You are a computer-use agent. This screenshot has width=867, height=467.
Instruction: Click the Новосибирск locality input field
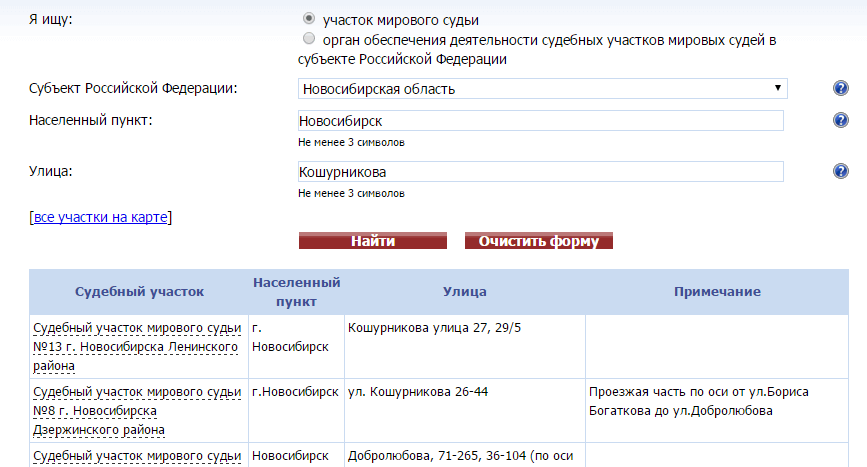[x=540, y=121]
